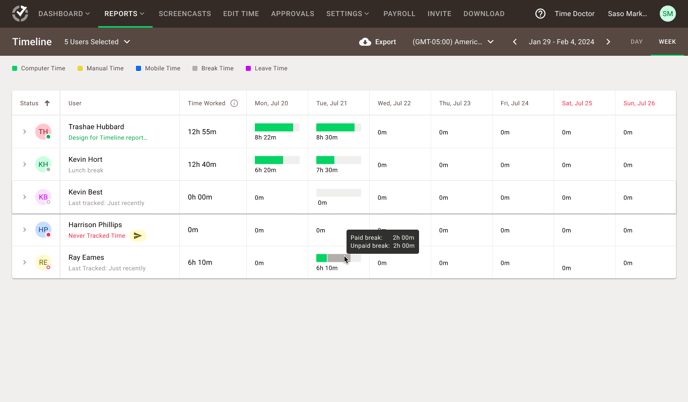Click the User column header
Viewport: 688px width, 402px height.
click(75, 103)
